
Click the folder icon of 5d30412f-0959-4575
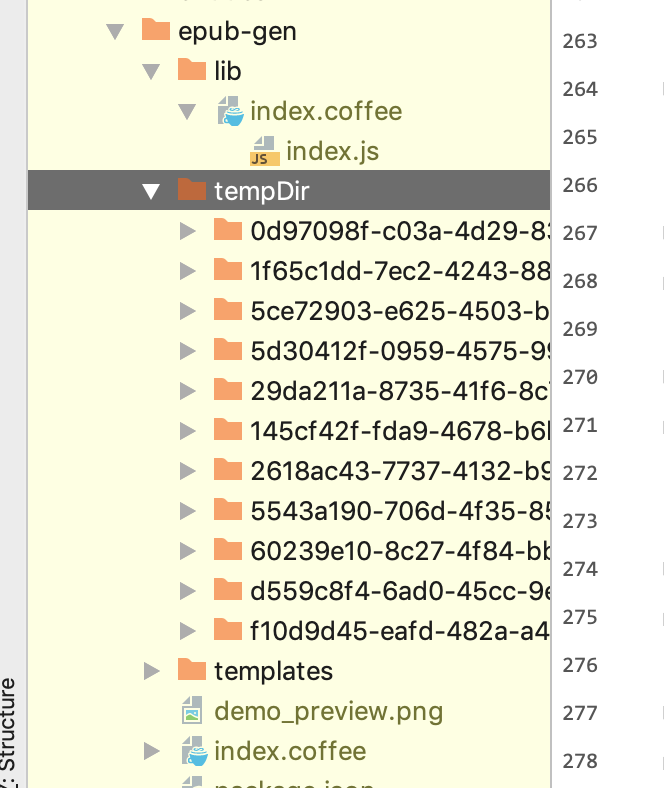coord(228,349)
